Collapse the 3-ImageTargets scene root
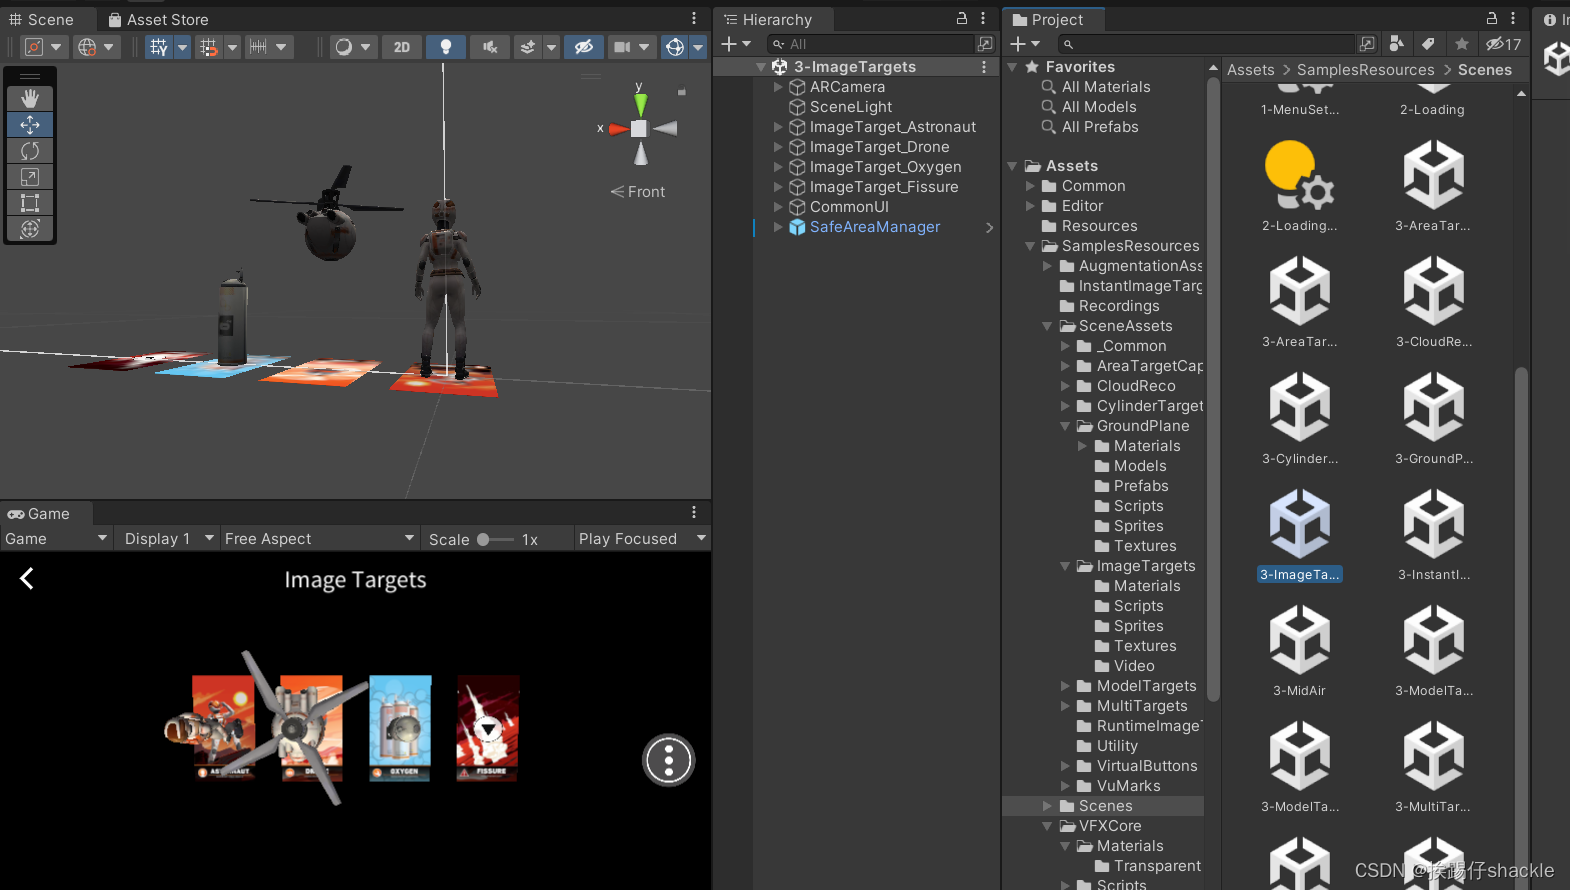This screenshot has height=890, width=1570. pos(761,67)
